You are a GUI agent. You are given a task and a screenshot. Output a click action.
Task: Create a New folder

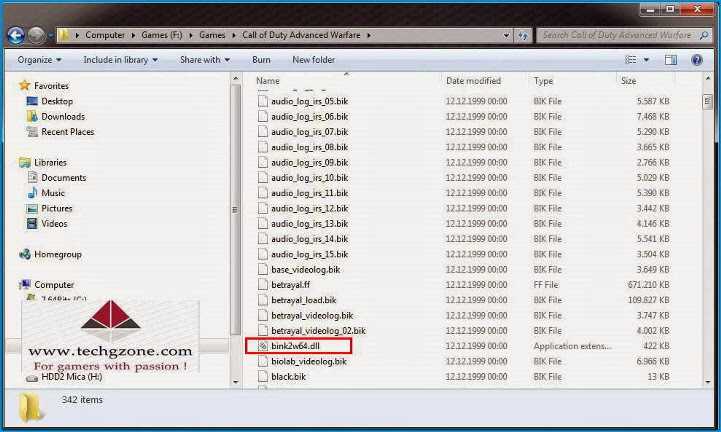click(x=314, y=60)
